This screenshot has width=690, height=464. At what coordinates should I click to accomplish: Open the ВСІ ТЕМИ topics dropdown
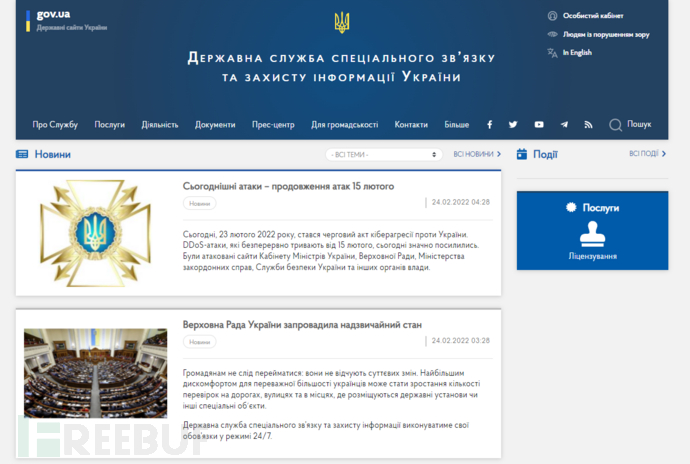tap(384, 155)
